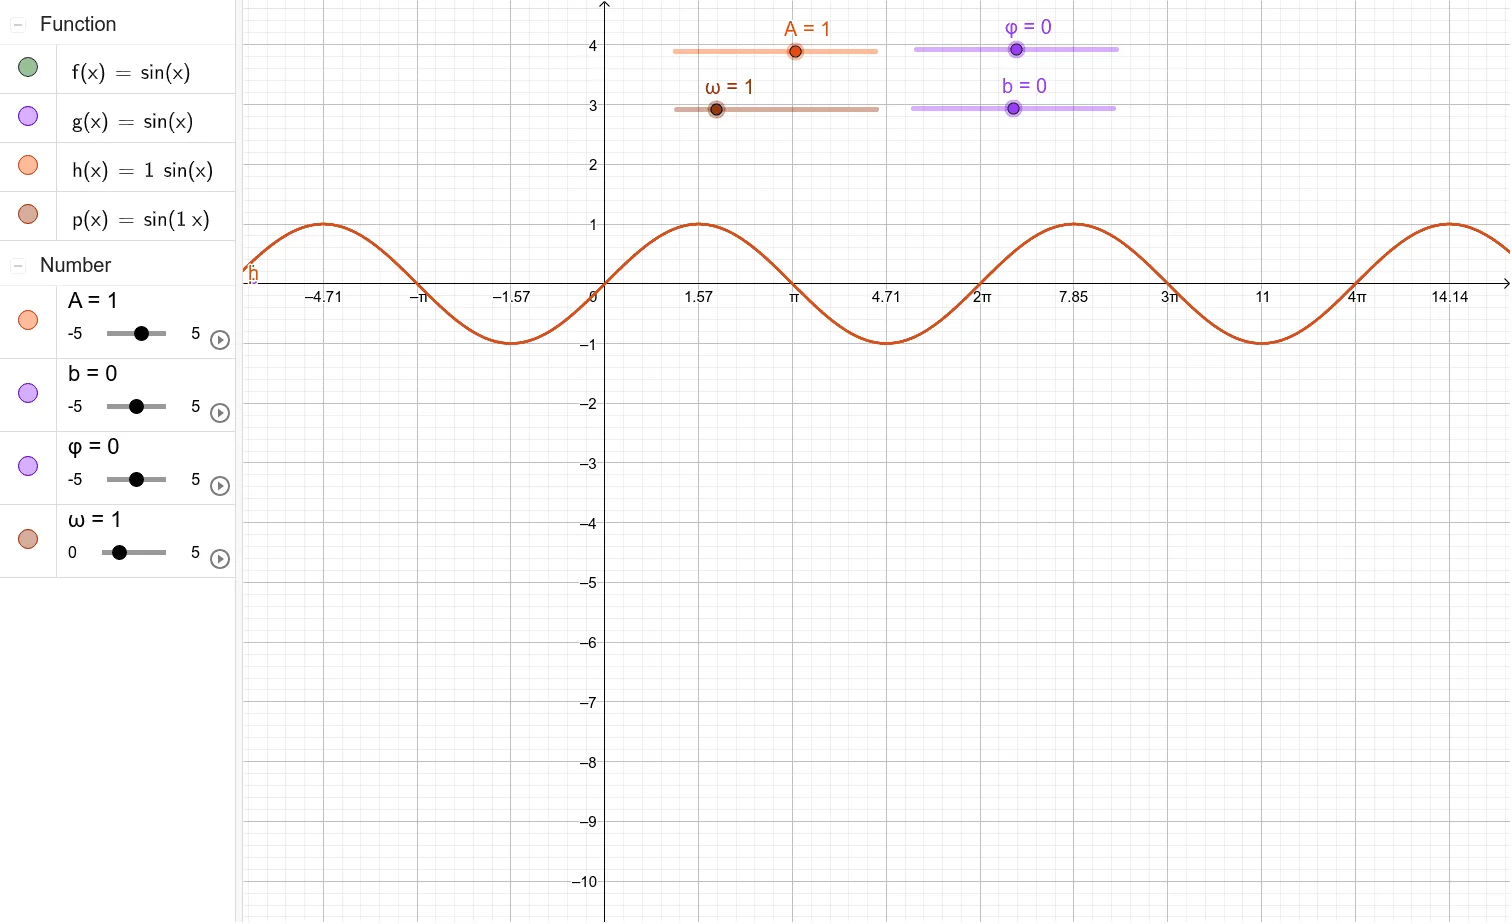Toggle visibility of f(x) = sin(x)
Viewport: 1512px width, 924px height.
point(28,67)
